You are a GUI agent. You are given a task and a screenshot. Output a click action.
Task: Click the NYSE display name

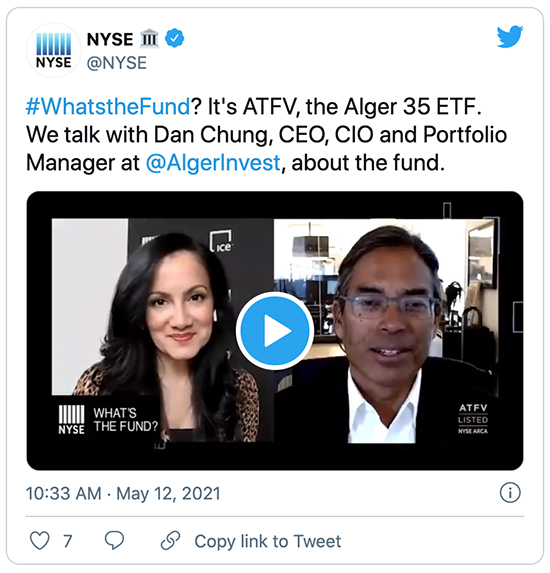pyautogui.click(x=110, y=39)
